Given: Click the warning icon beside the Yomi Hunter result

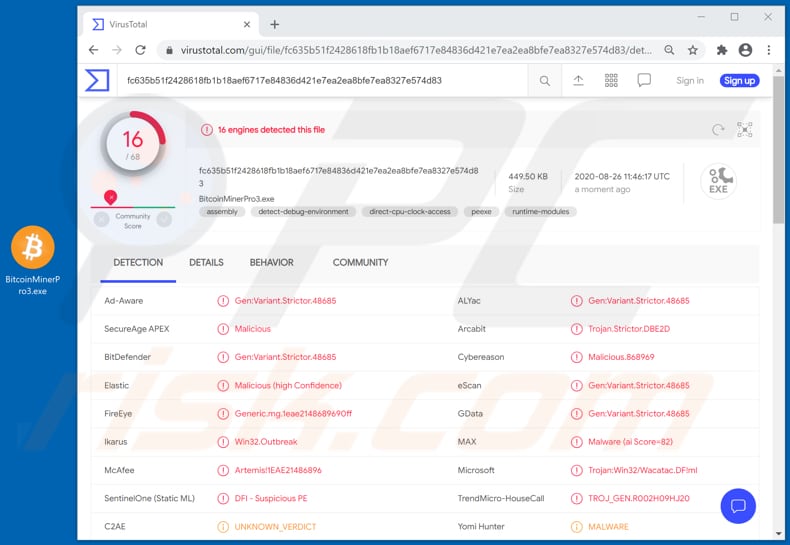Looking at the screenshot, I should click(x=576, y=526).
